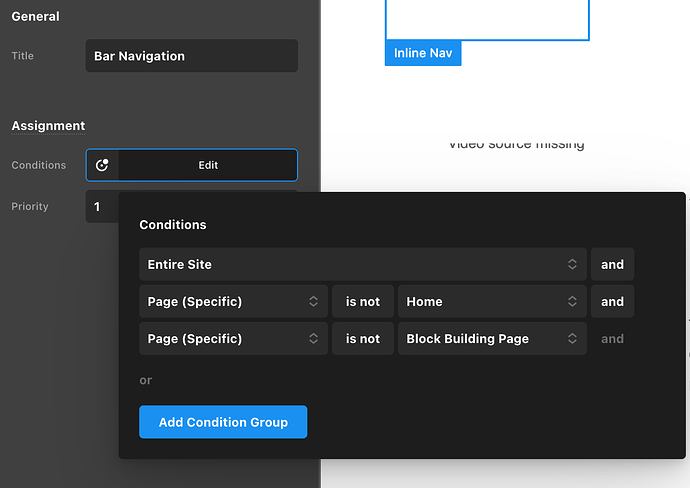Viewport: 690px width, 488px height.
Task: Open Page (Specific) dropdown in Home row
Action: tap(233, 301)
